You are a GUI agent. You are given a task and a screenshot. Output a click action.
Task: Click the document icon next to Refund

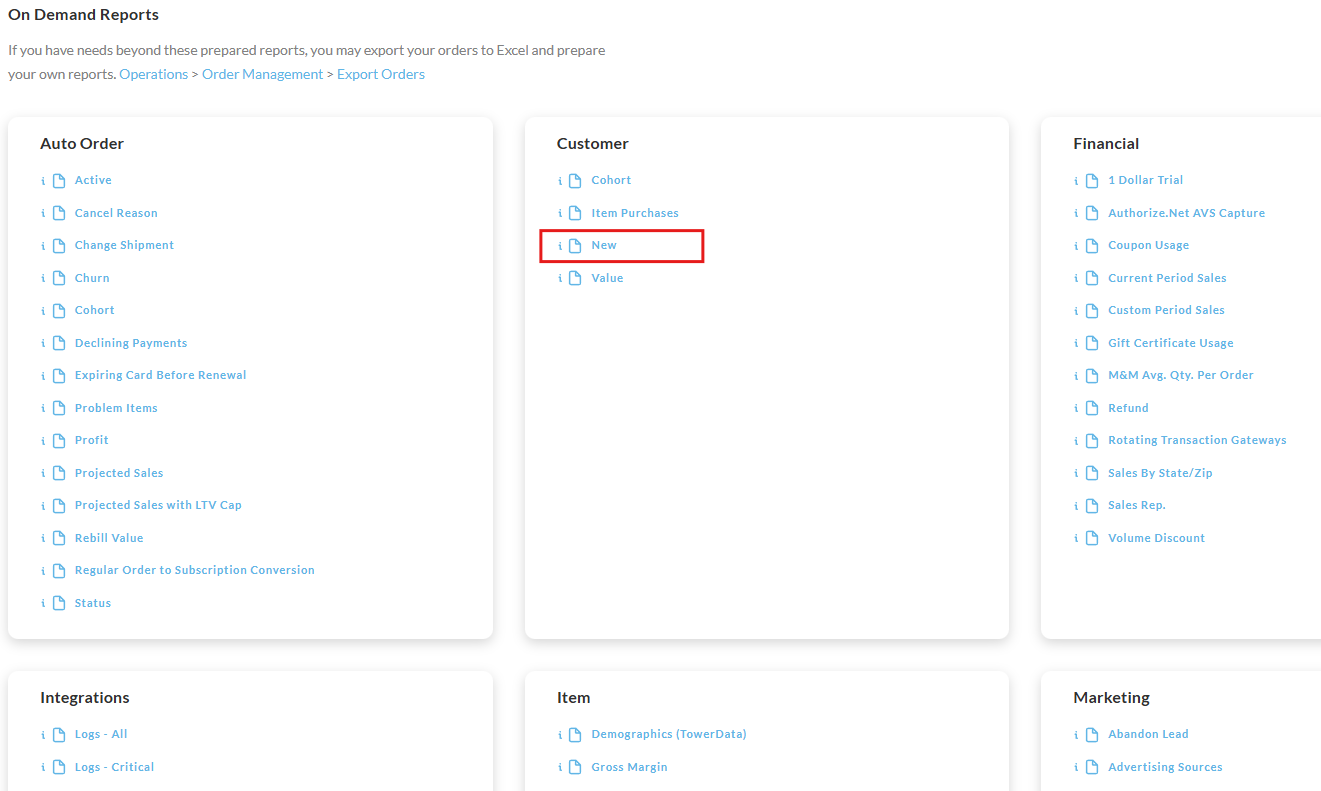click(x=1092, y=408)
